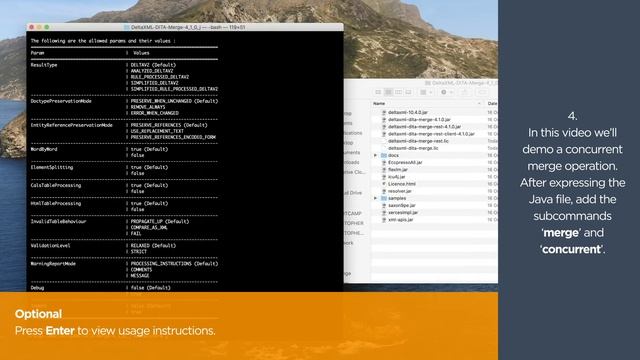Click the Terminal green zoom button
The image size is (640, 360).
click(47, 27)
